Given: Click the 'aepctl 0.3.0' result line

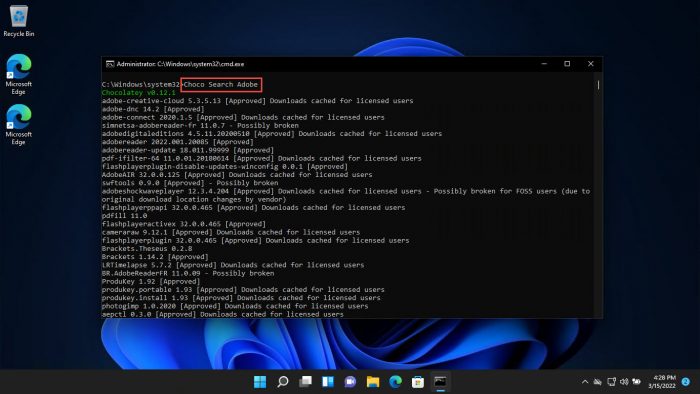Looking at the screenshot, I should pyautogui.click(x=223, y=315).
